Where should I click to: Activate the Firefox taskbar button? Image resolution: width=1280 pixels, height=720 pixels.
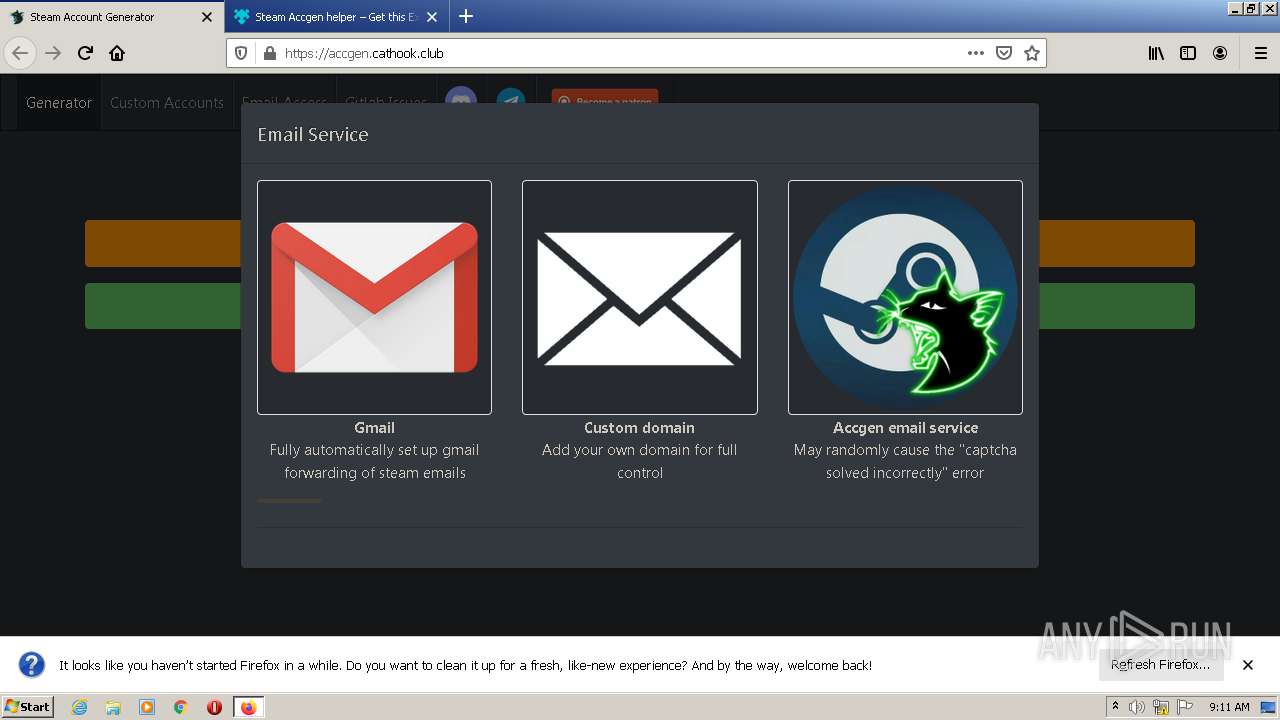coord(248,707)
